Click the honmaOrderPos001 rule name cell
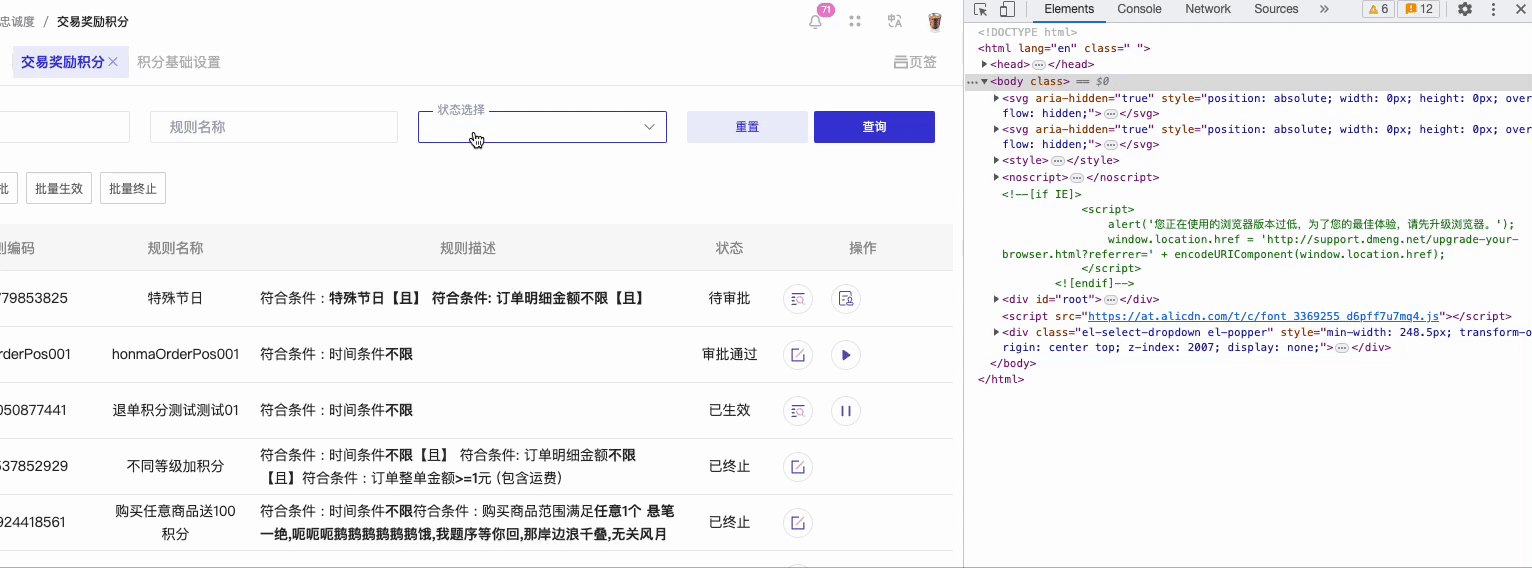This screenshot has width=1532, height=568. click(x=175, y=354)
